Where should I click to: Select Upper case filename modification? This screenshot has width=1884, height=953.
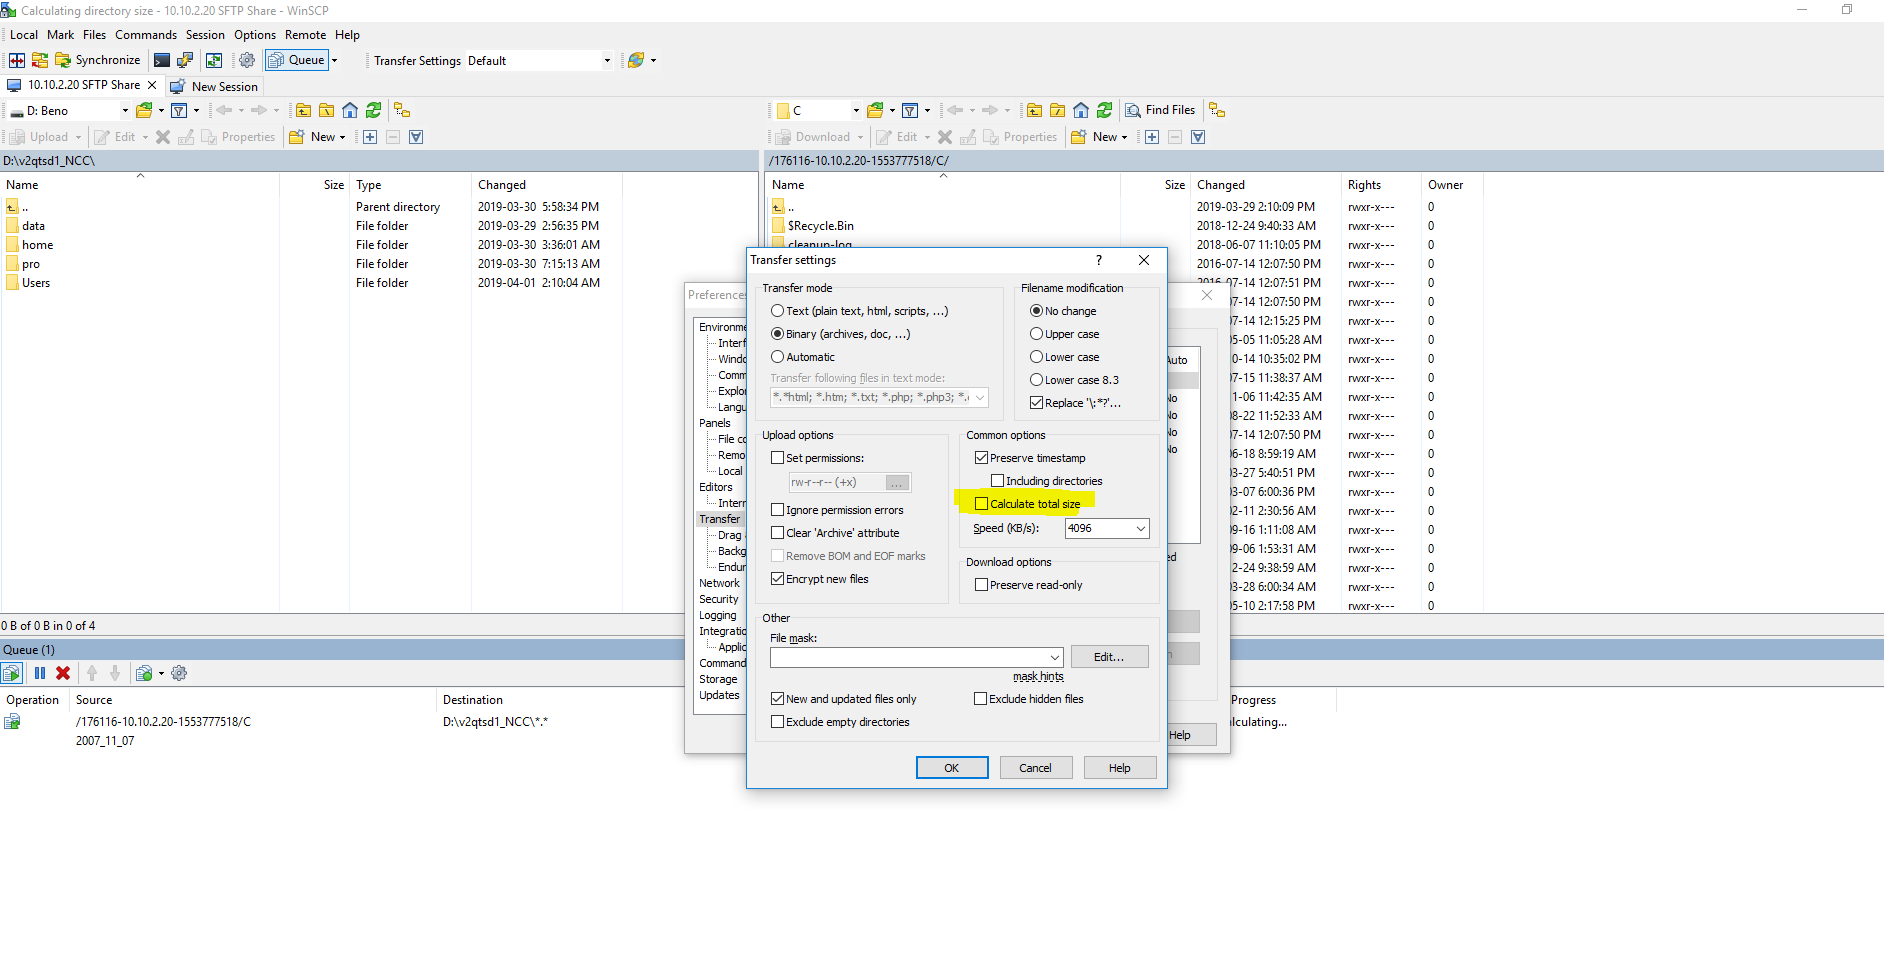(1037, 334)
